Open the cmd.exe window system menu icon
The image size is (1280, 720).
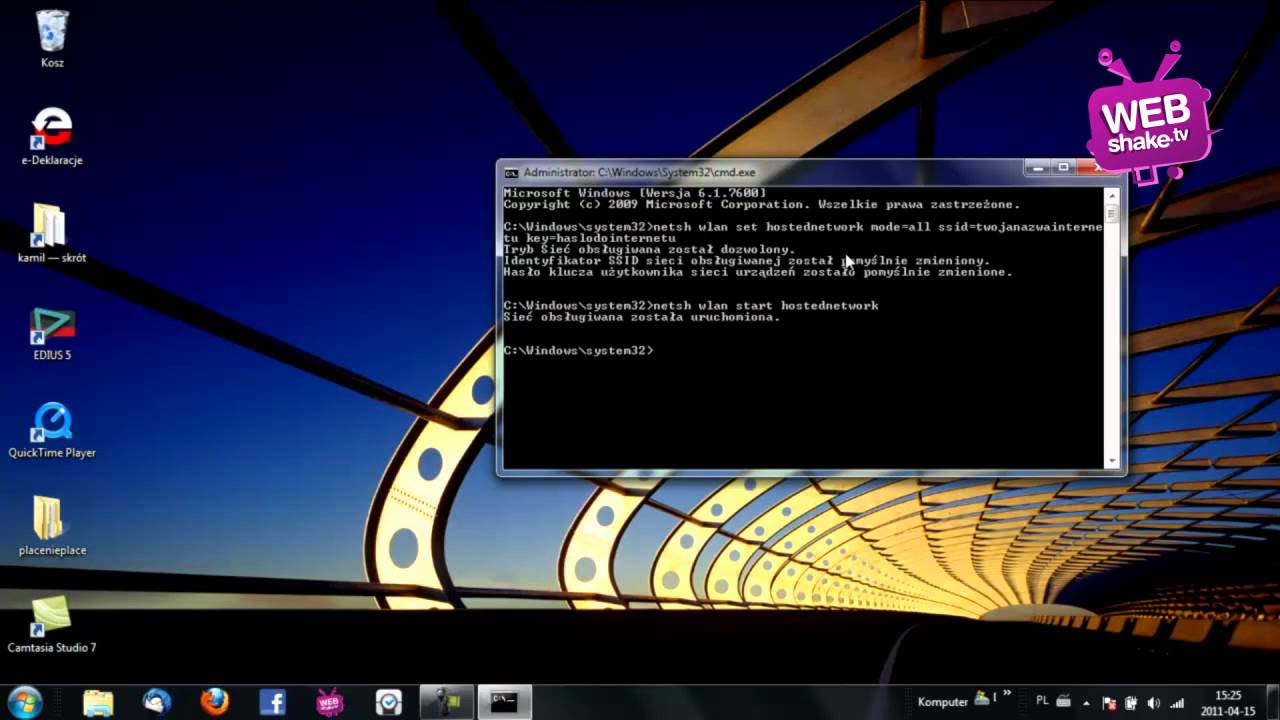(511, 172)
